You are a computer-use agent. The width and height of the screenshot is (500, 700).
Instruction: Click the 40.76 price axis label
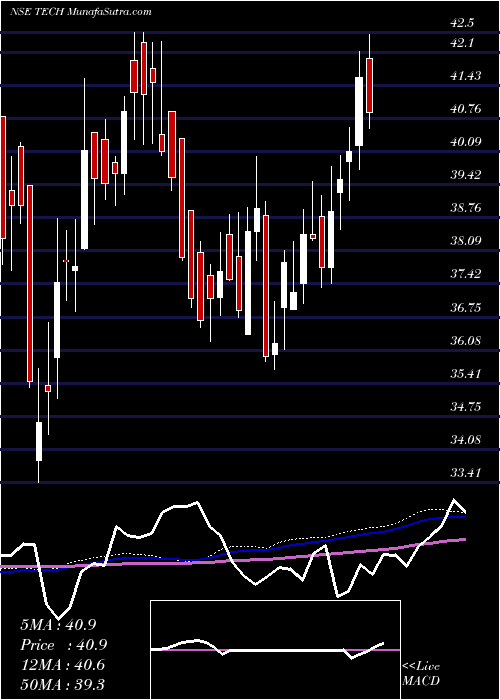(466, 109)
